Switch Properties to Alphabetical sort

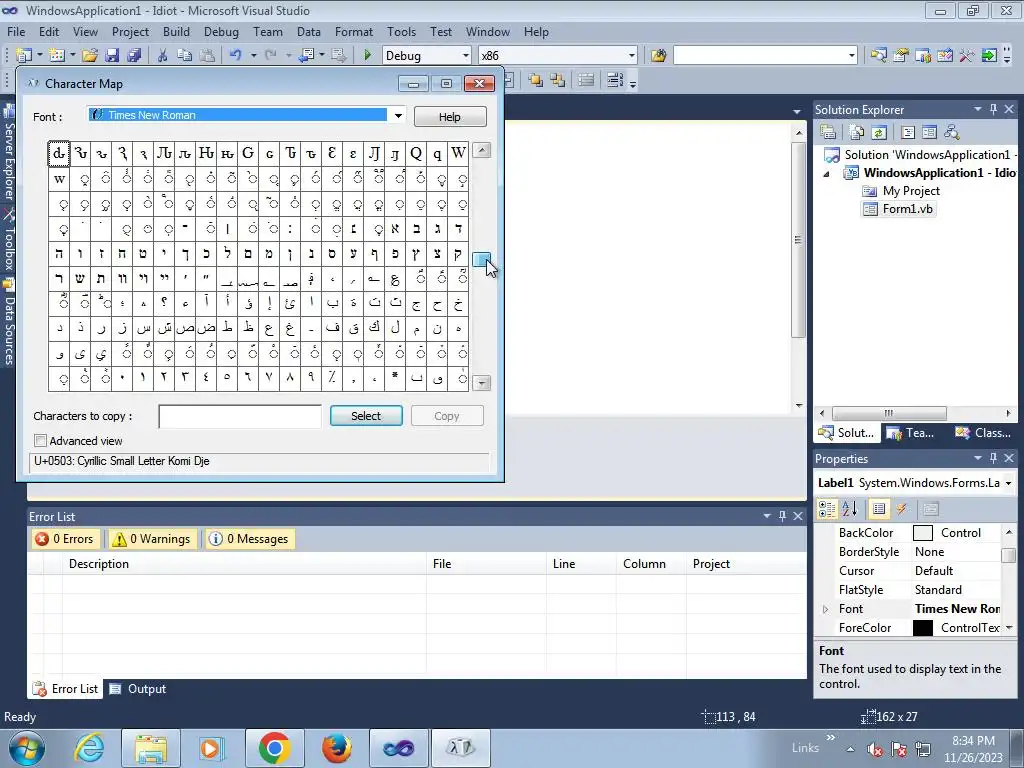850,509
